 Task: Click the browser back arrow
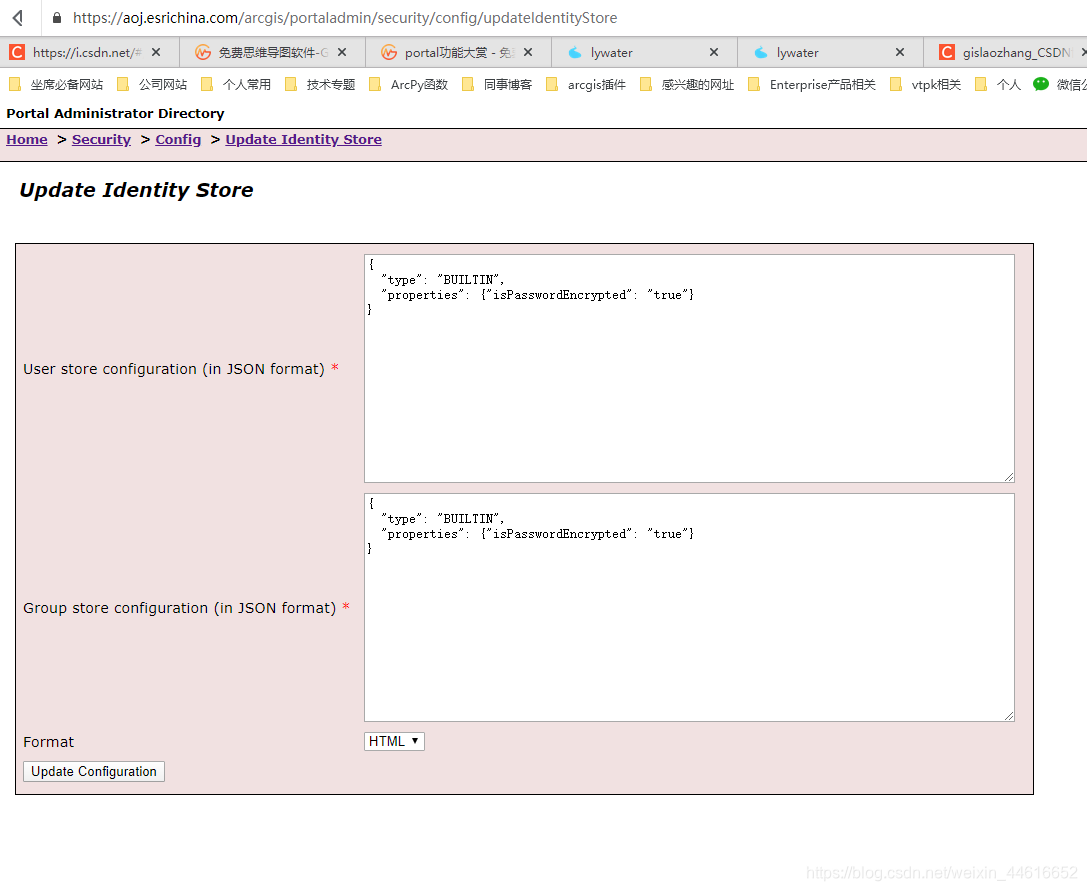click(17, 18)
